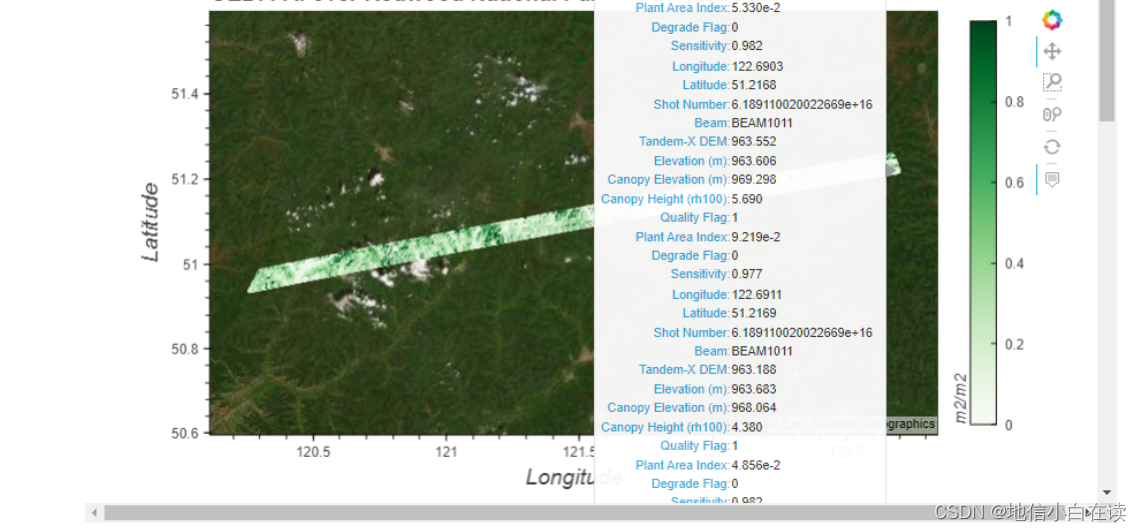Image resolution: width=1142 pixels, height=531 pixels.
Task: Click the Longitude value 122.6911
Action: click(757, 294)
